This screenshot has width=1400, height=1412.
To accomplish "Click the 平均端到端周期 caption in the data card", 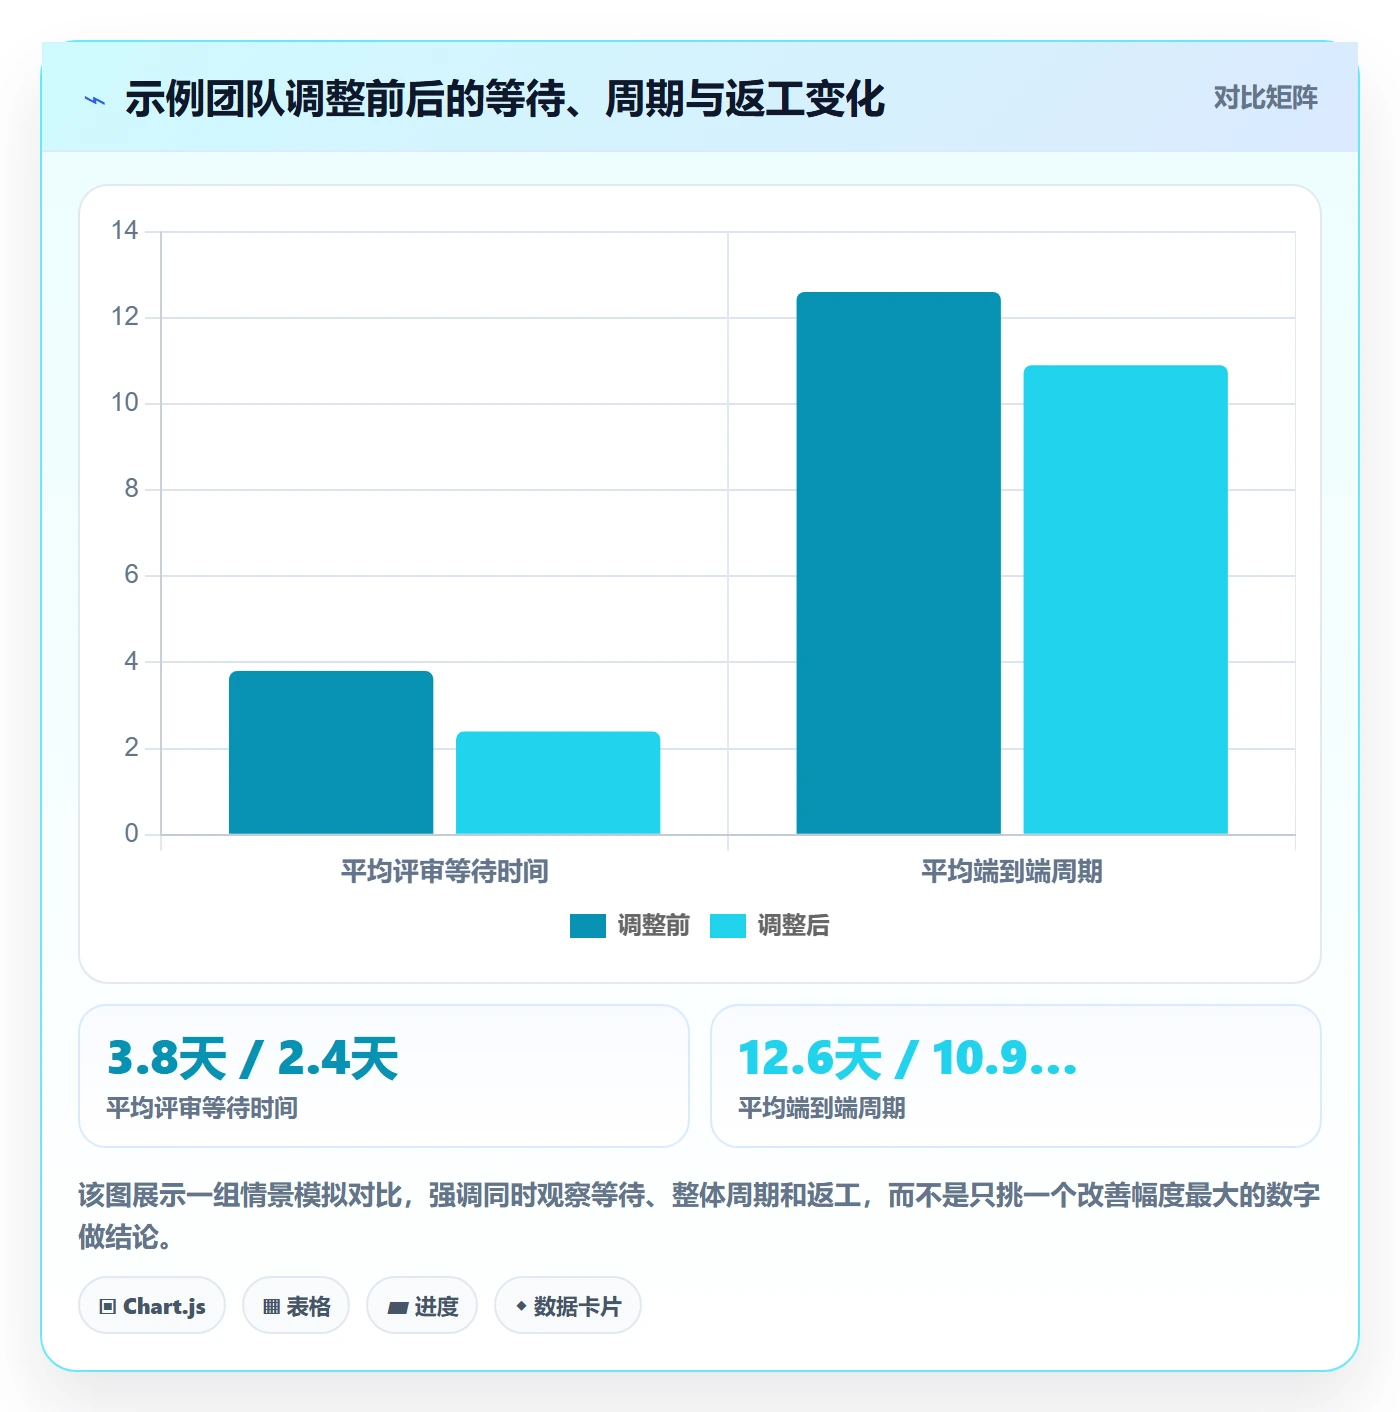I will point(822,1108).
